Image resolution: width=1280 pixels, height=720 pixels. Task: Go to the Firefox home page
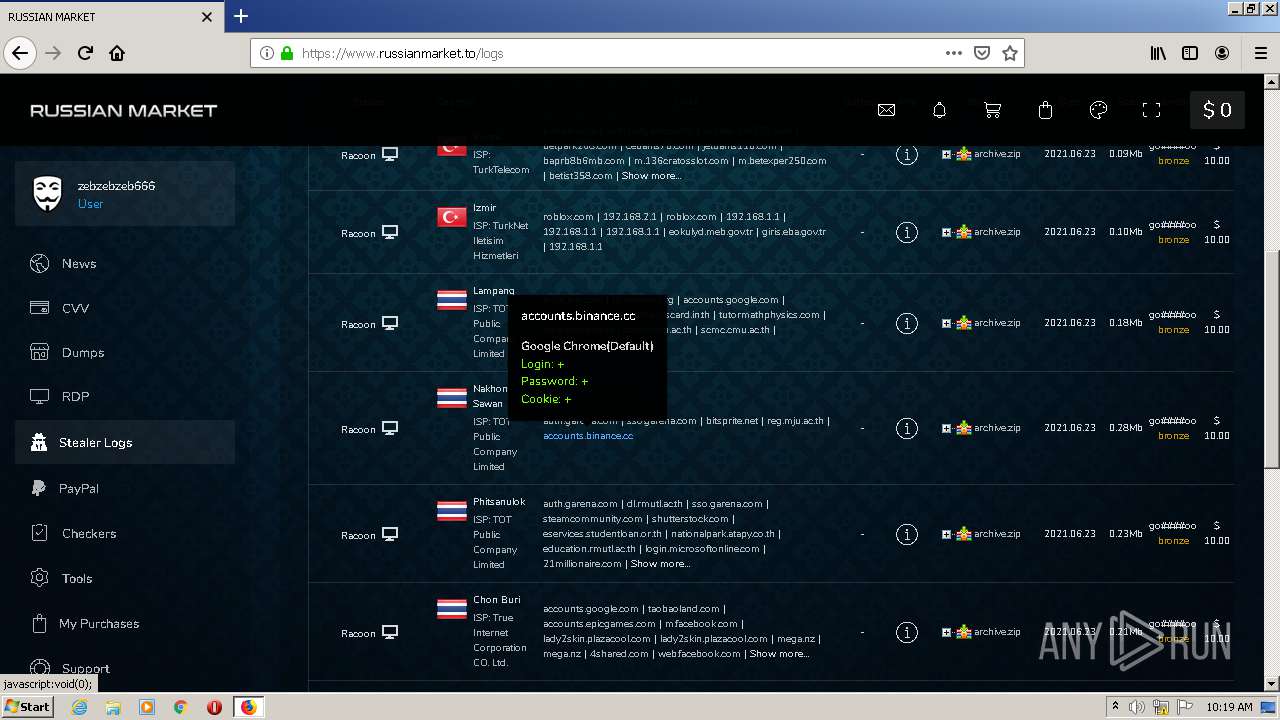117,53
